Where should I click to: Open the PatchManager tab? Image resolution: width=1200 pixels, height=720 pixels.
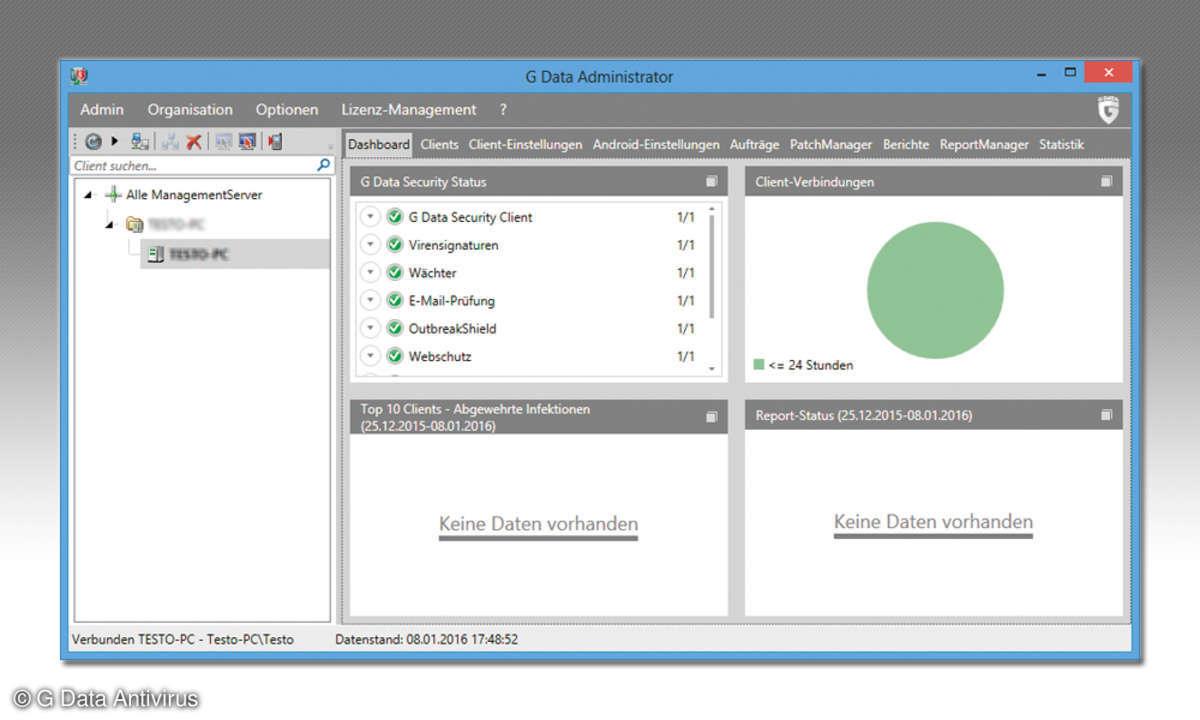(831, 144)
